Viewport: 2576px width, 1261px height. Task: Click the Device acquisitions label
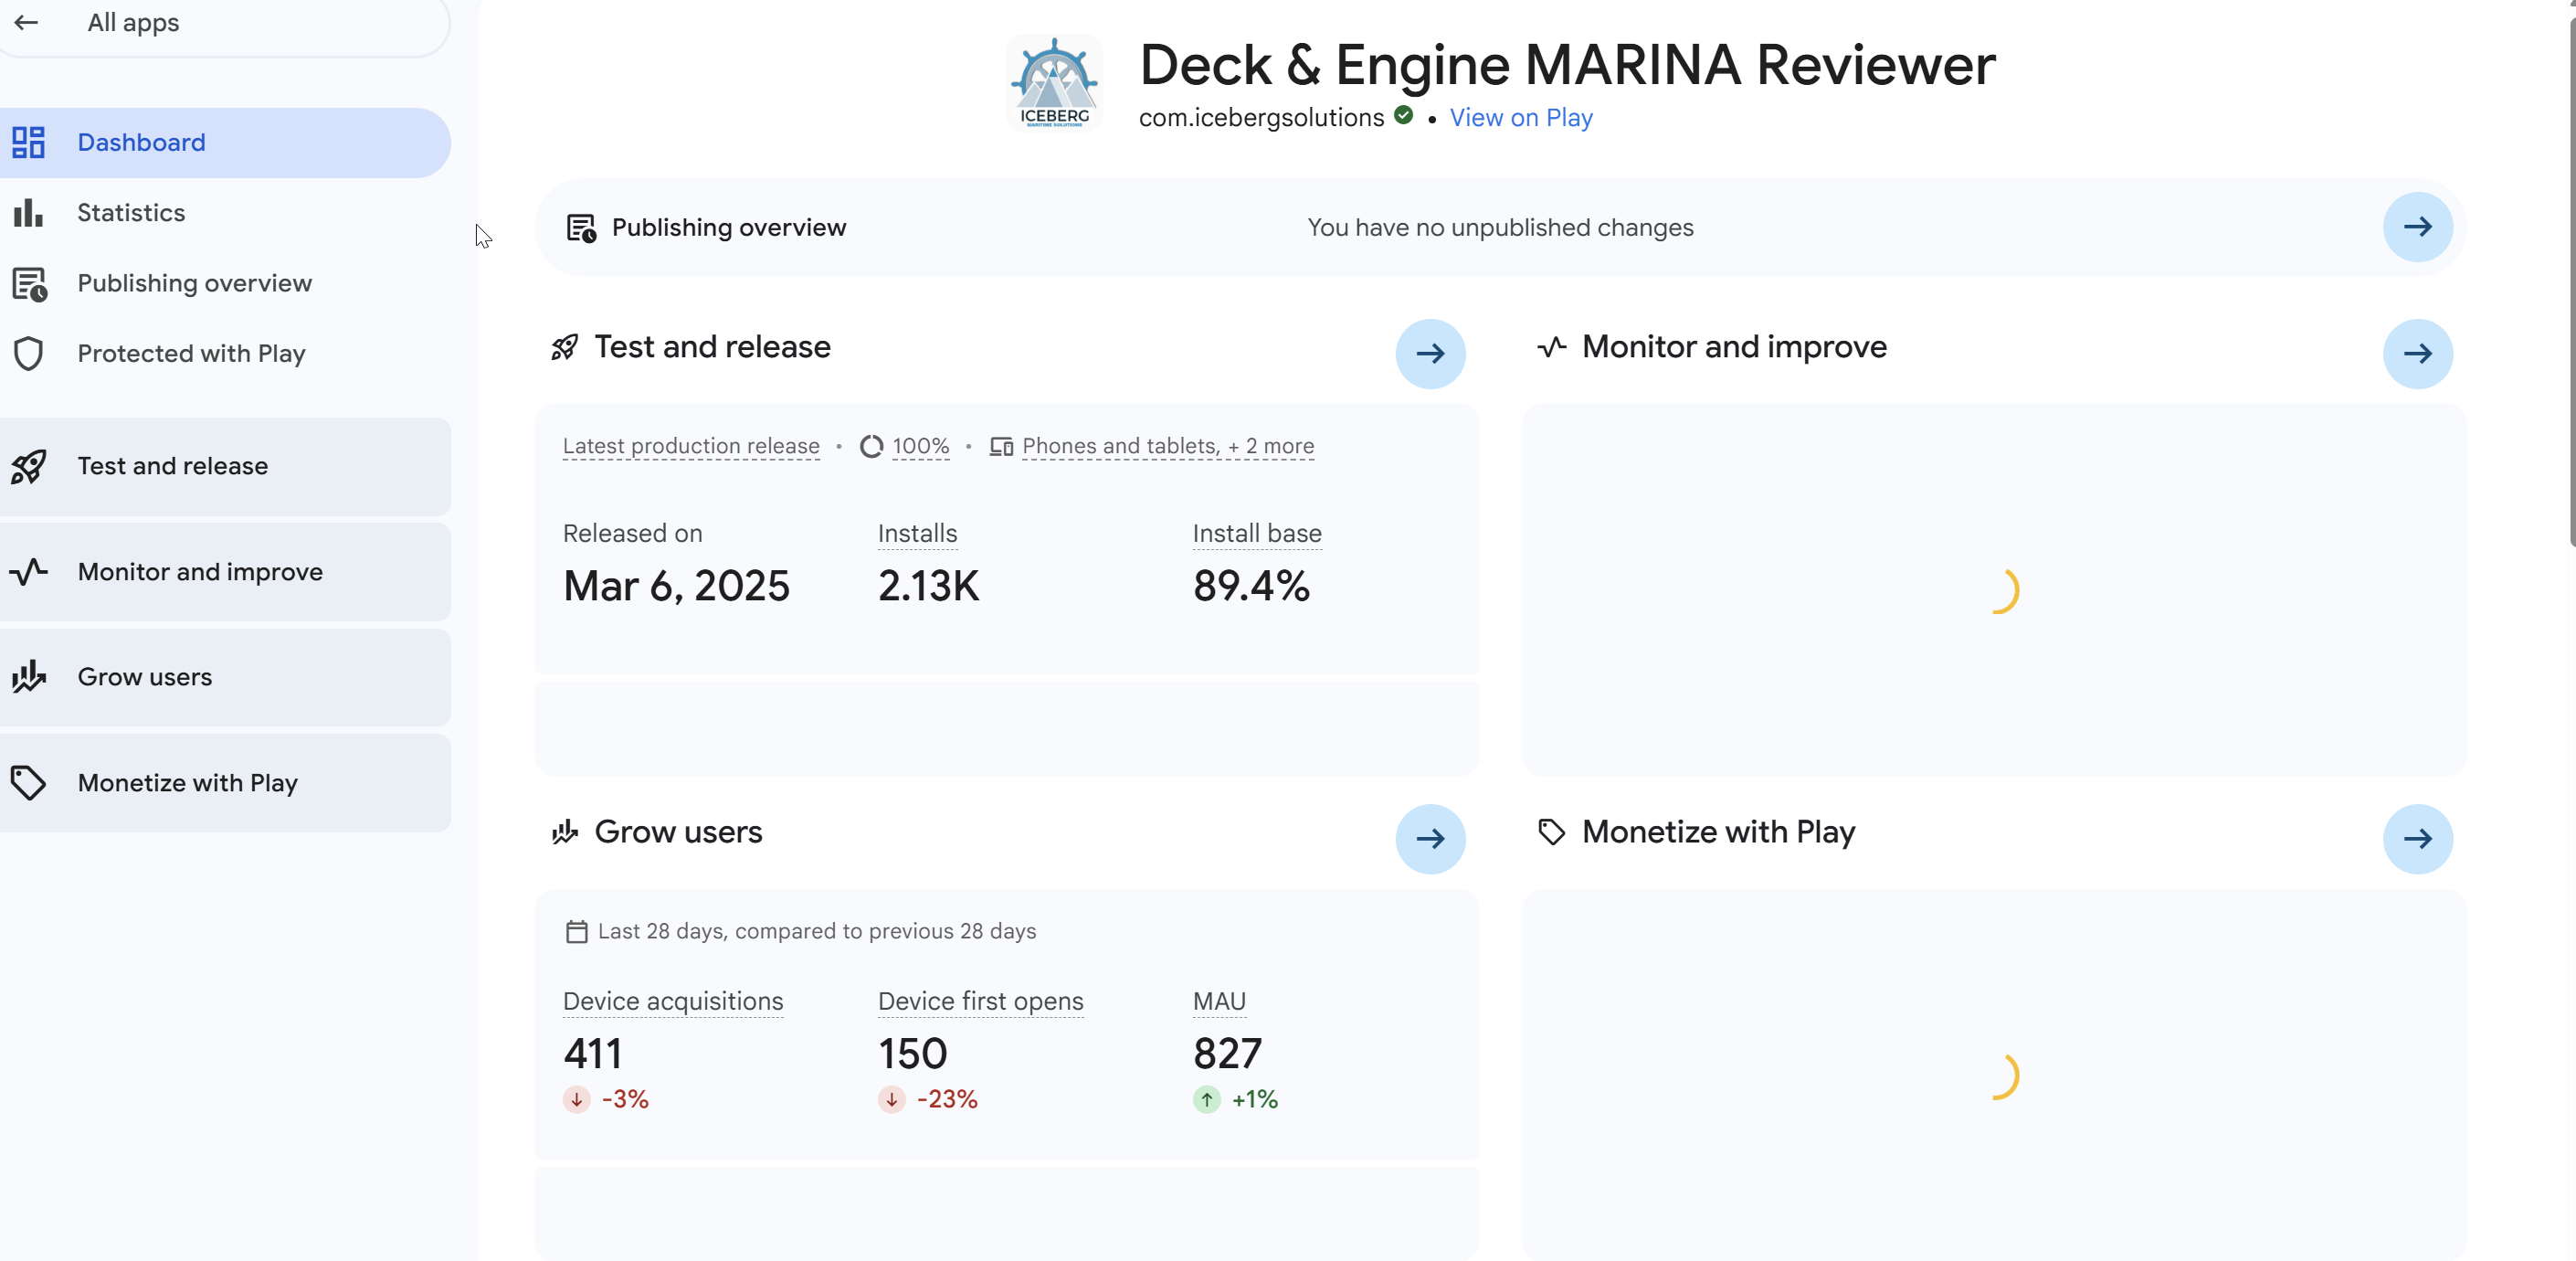[x=673, y=1001]
